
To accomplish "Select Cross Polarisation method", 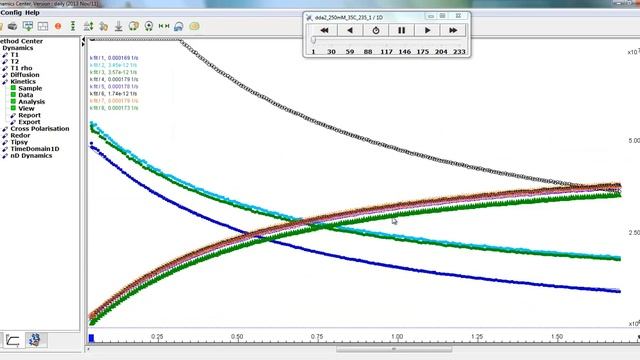I will click(x=40, y=129).
